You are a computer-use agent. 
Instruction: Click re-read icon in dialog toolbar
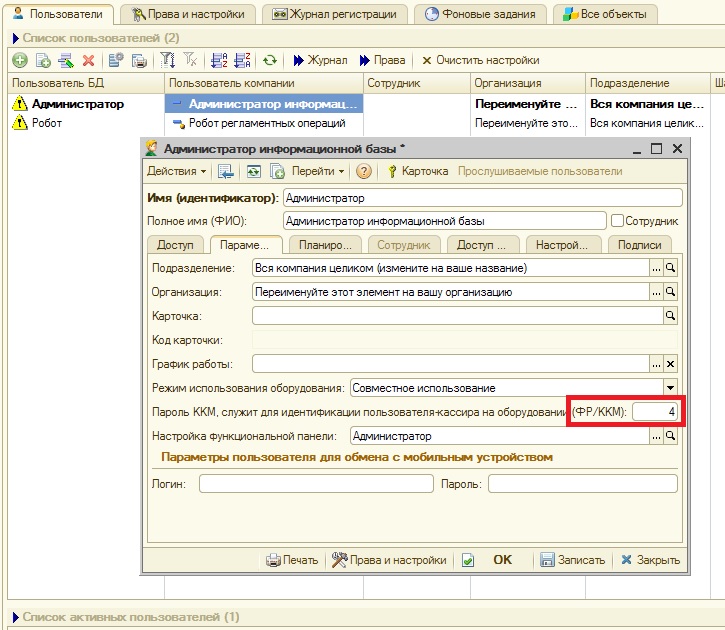(x=253, y=171)
